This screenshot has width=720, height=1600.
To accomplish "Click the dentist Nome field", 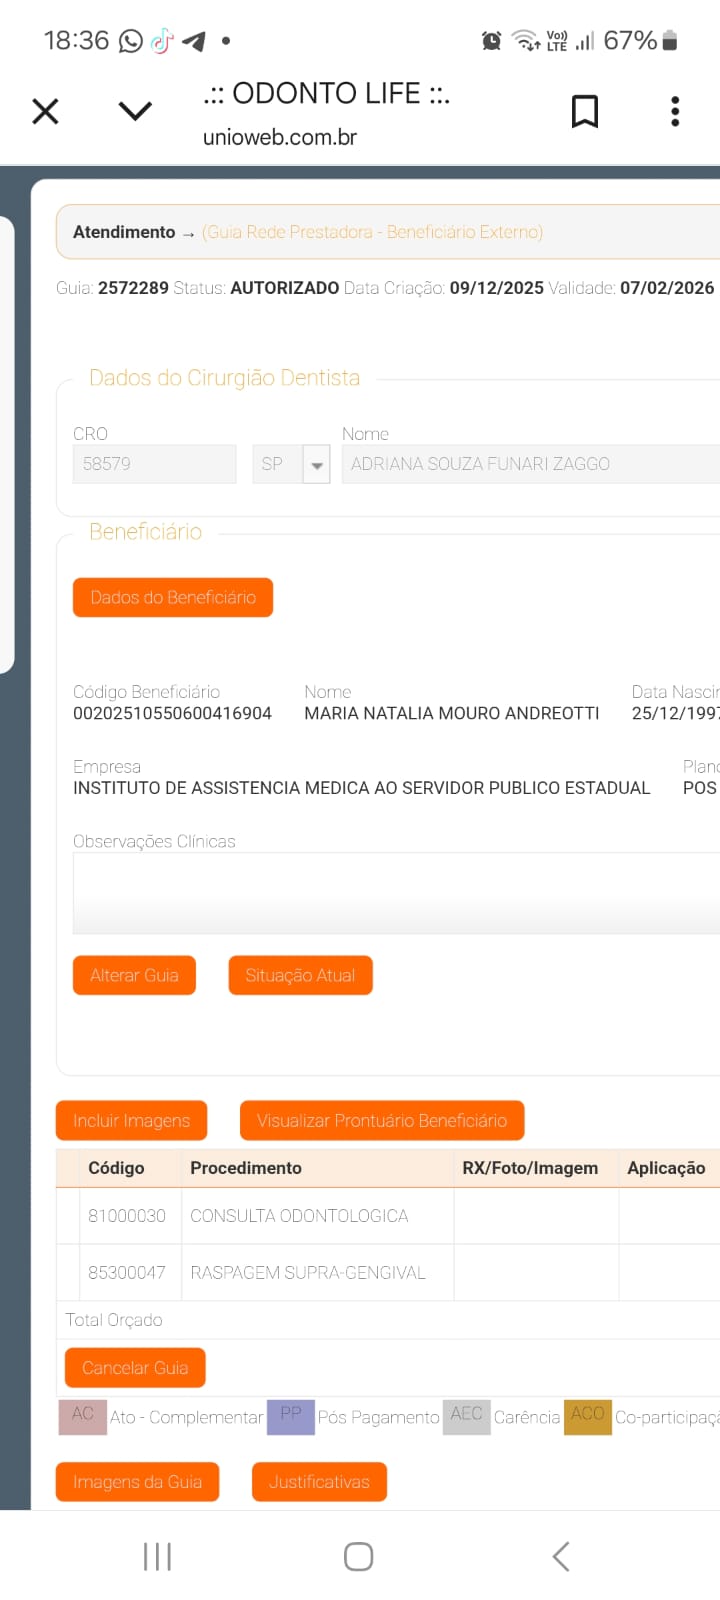I will click(x=531, y=464).
